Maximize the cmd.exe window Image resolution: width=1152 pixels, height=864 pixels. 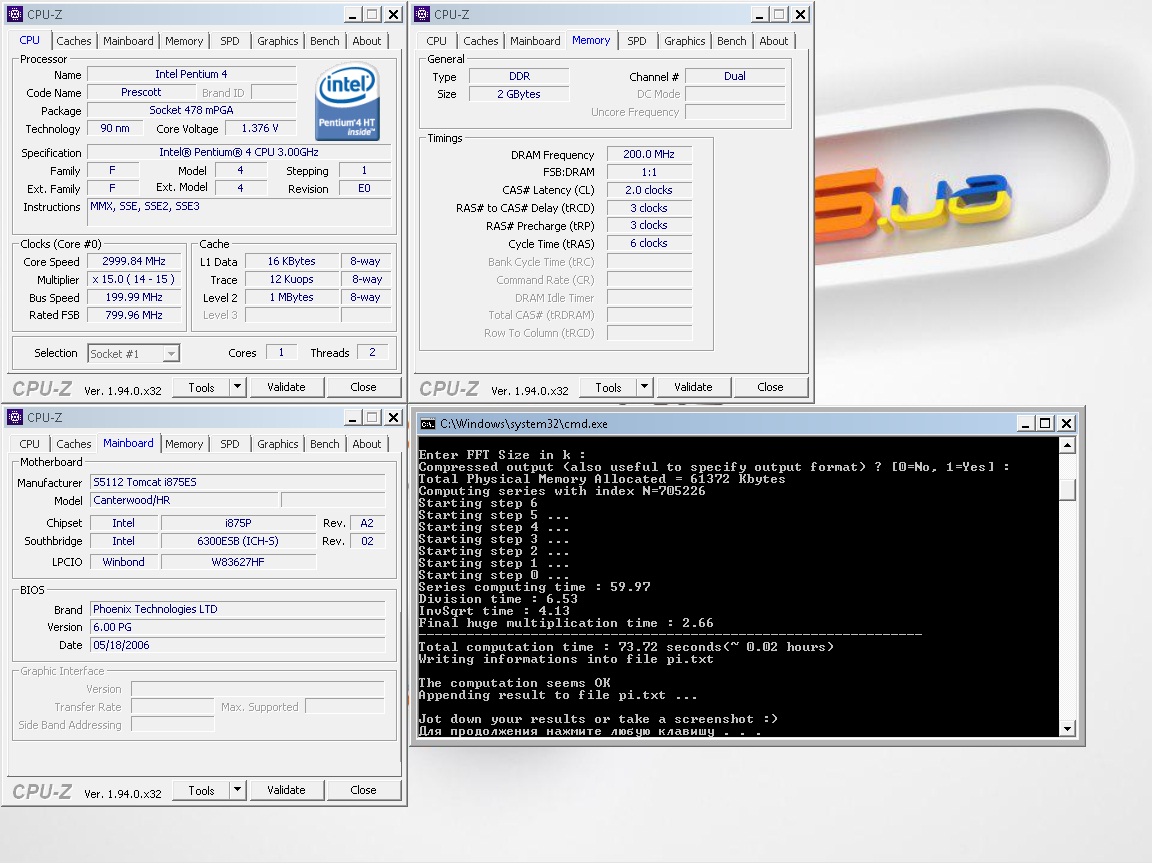coord(1045,424)
